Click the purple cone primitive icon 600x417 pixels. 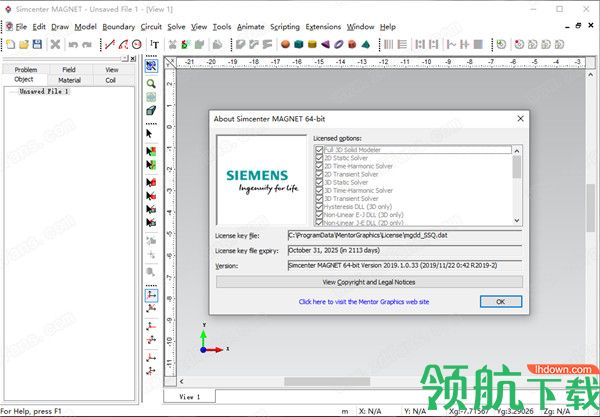[x=325, y=44]
